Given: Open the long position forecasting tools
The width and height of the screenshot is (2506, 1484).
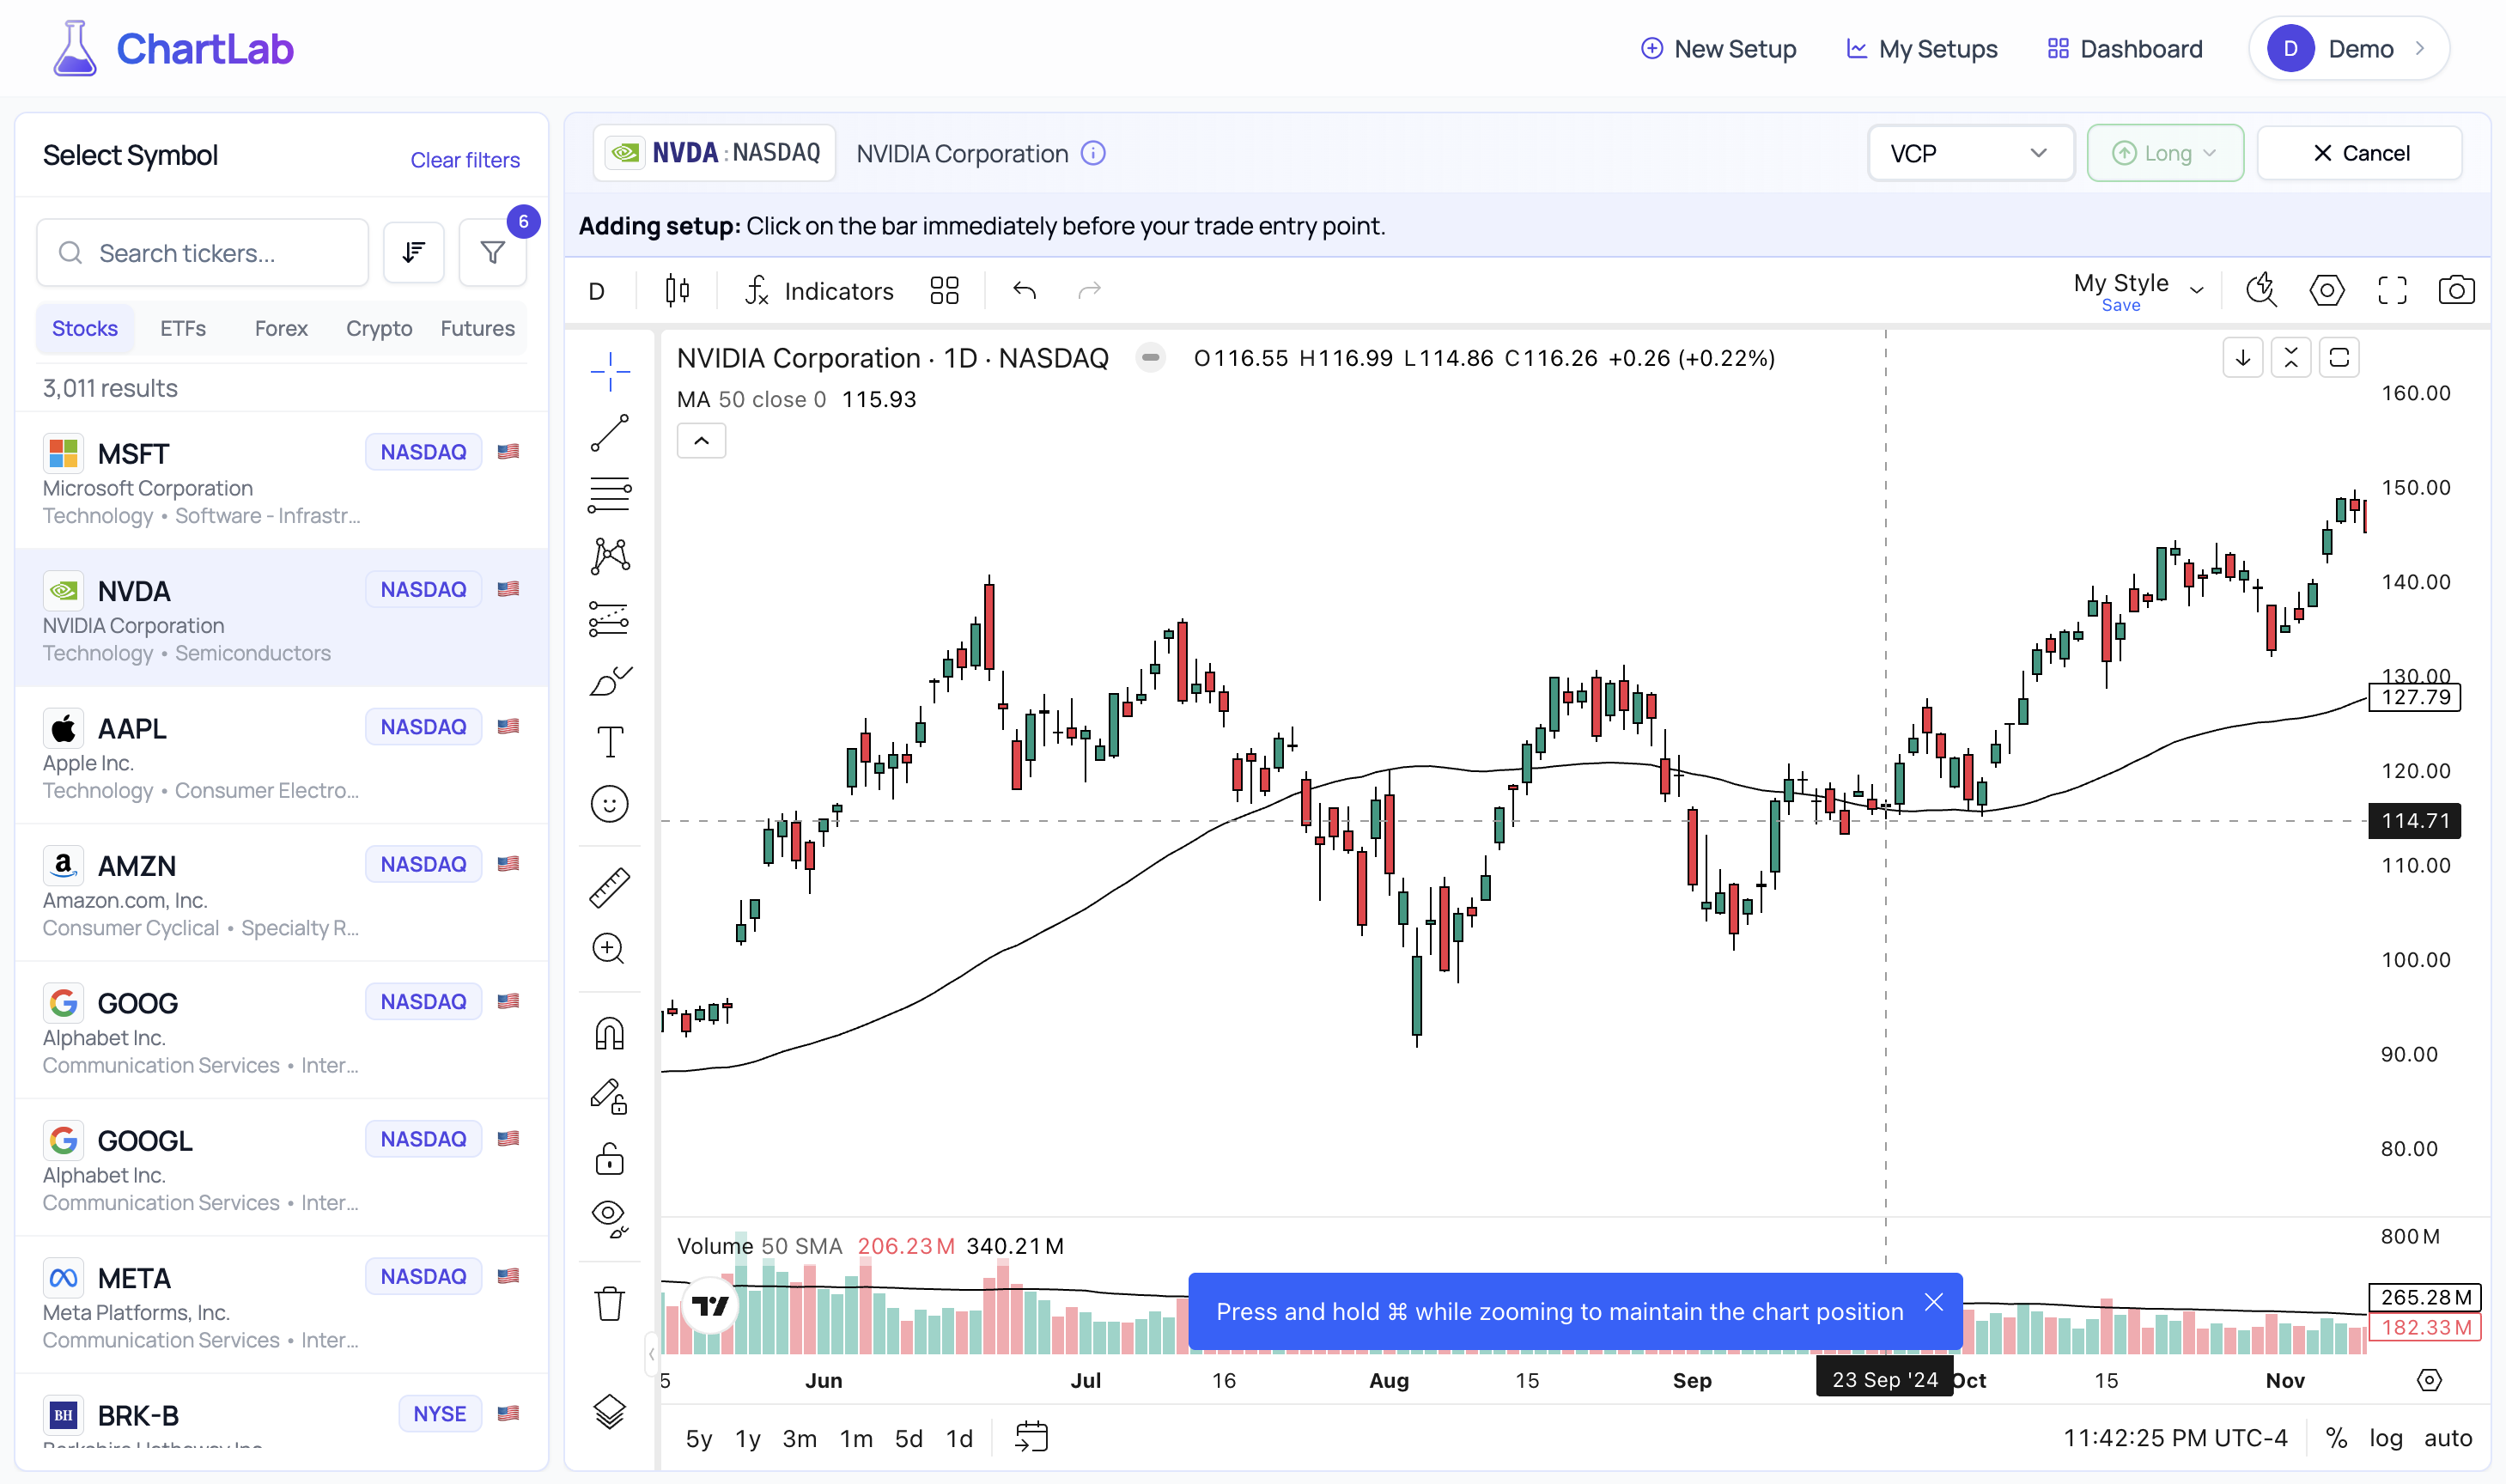Looking at the screenshot, I should click(x=609, y=619).
